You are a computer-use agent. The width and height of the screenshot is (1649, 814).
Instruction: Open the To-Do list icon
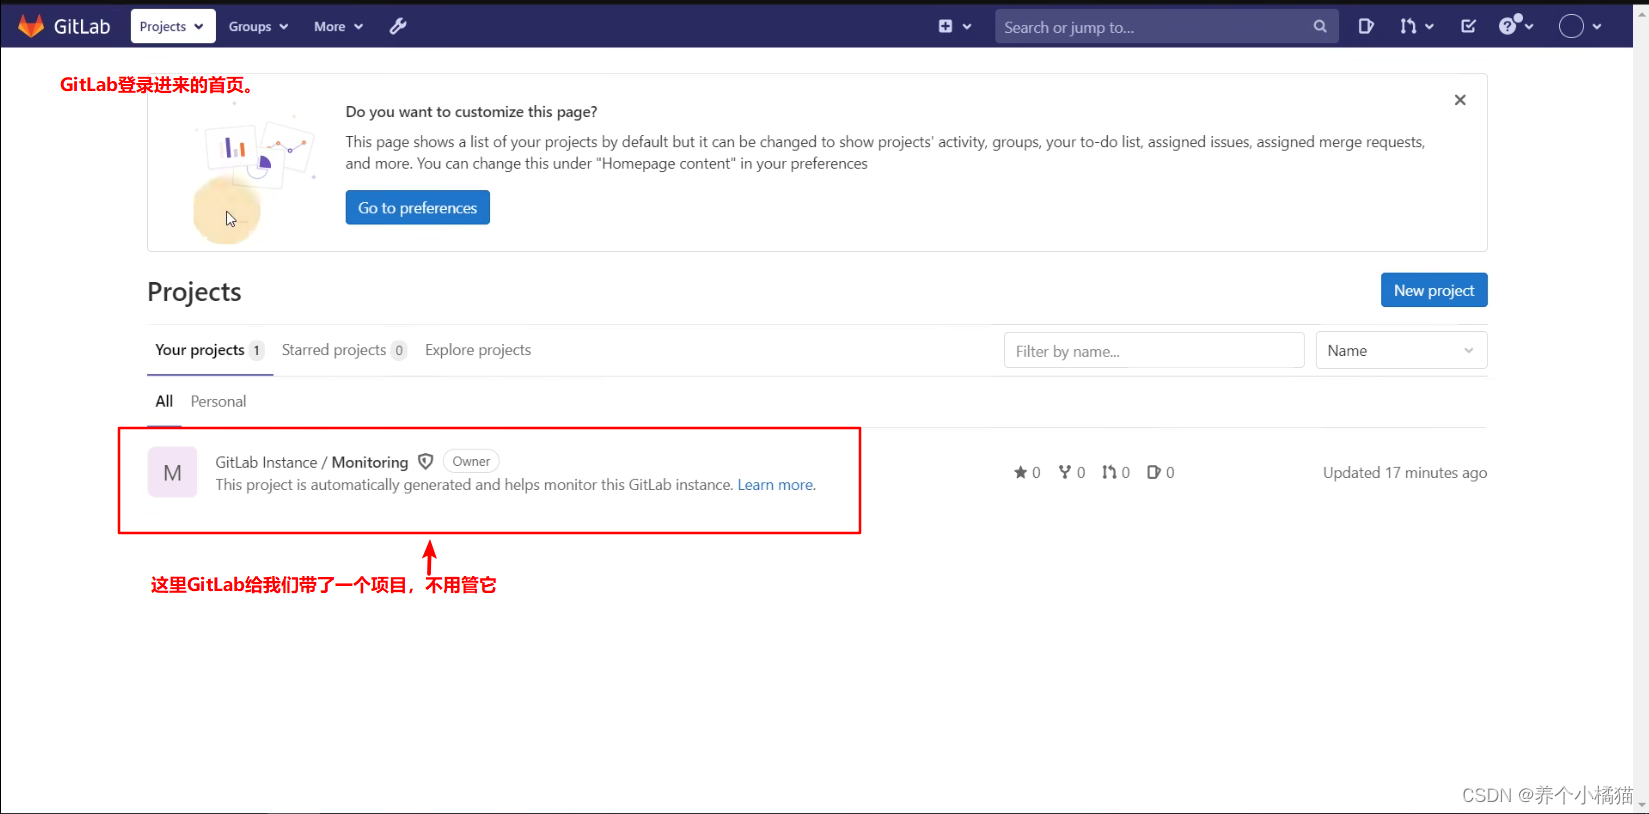click(1468, 27)
